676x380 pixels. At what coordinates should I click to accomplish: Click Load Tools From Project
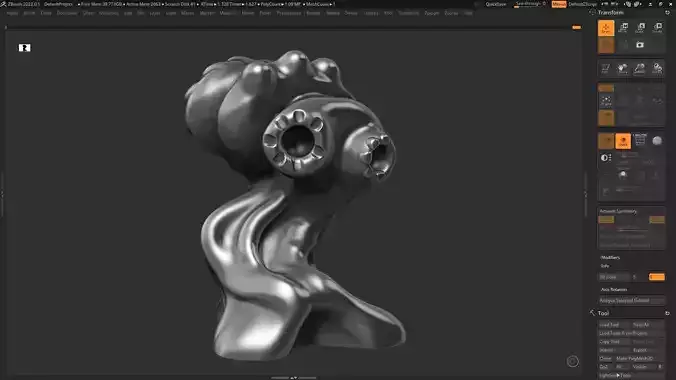click(631, 333)
